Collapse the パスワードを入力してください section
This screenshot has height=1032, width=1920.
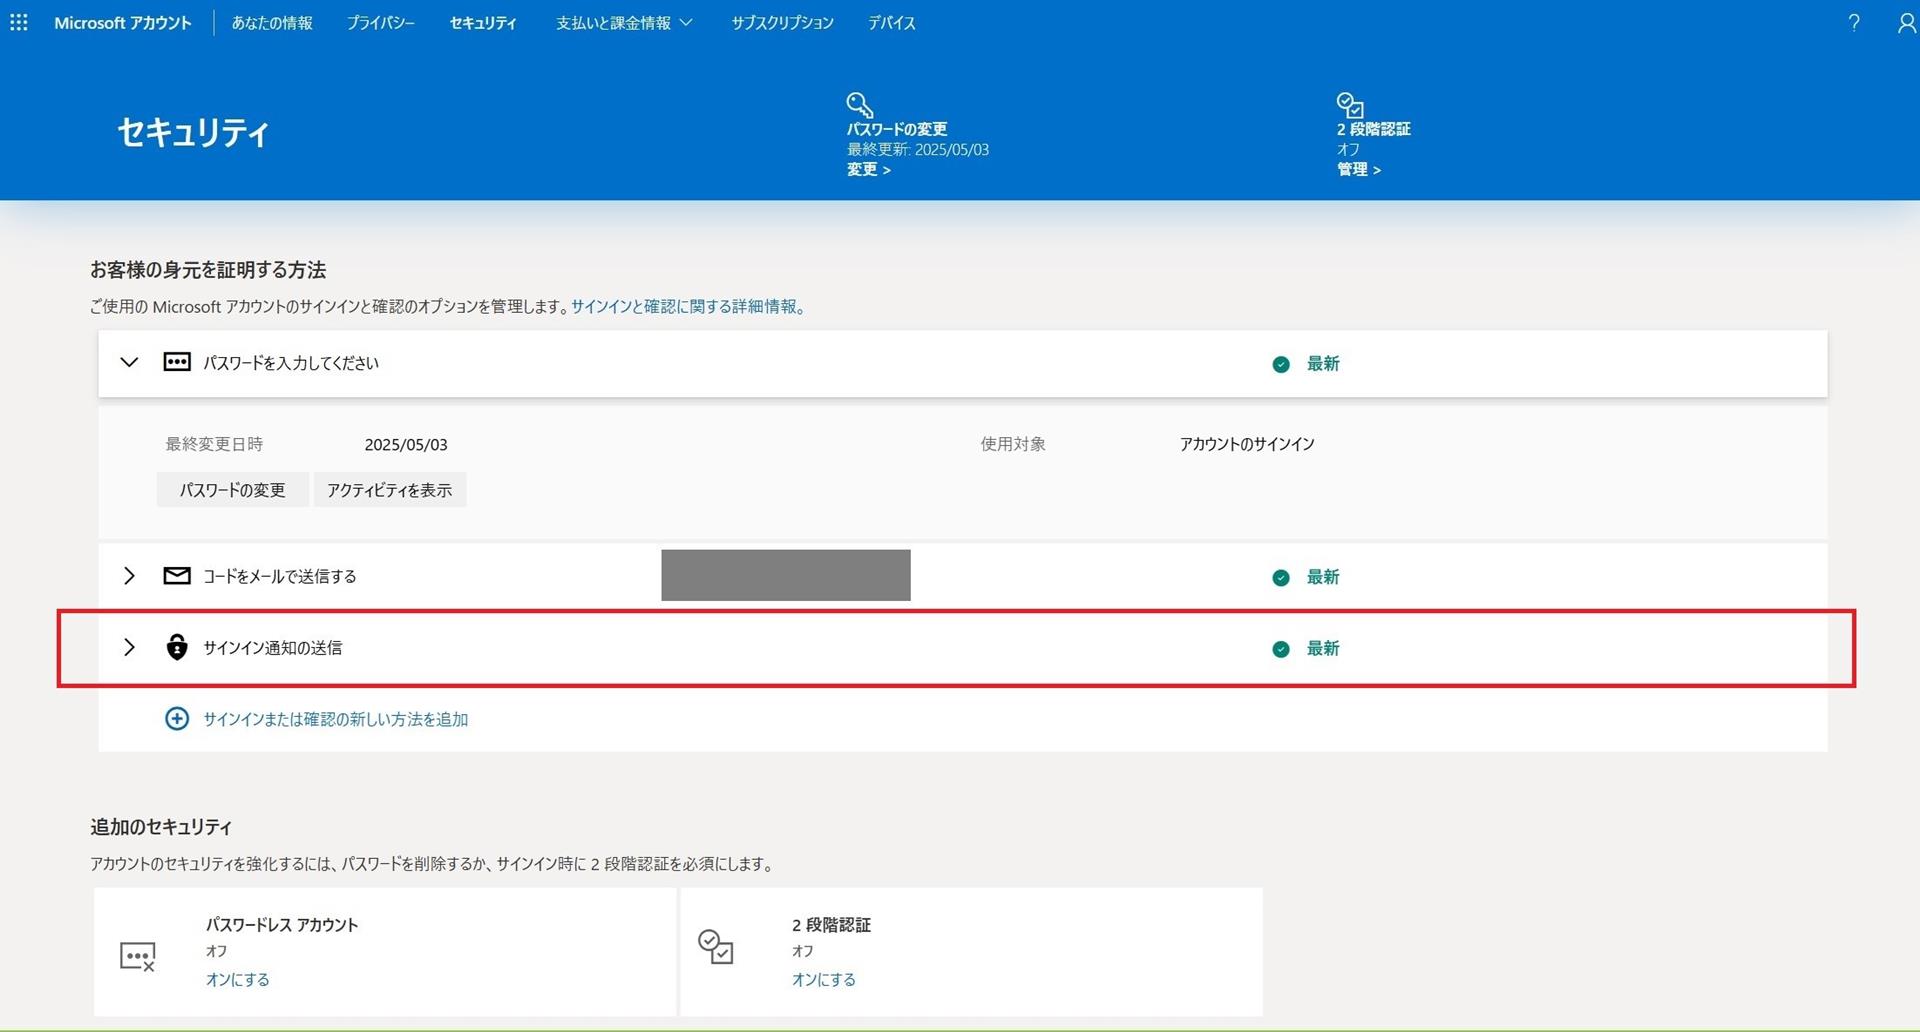tap(129, 363)
